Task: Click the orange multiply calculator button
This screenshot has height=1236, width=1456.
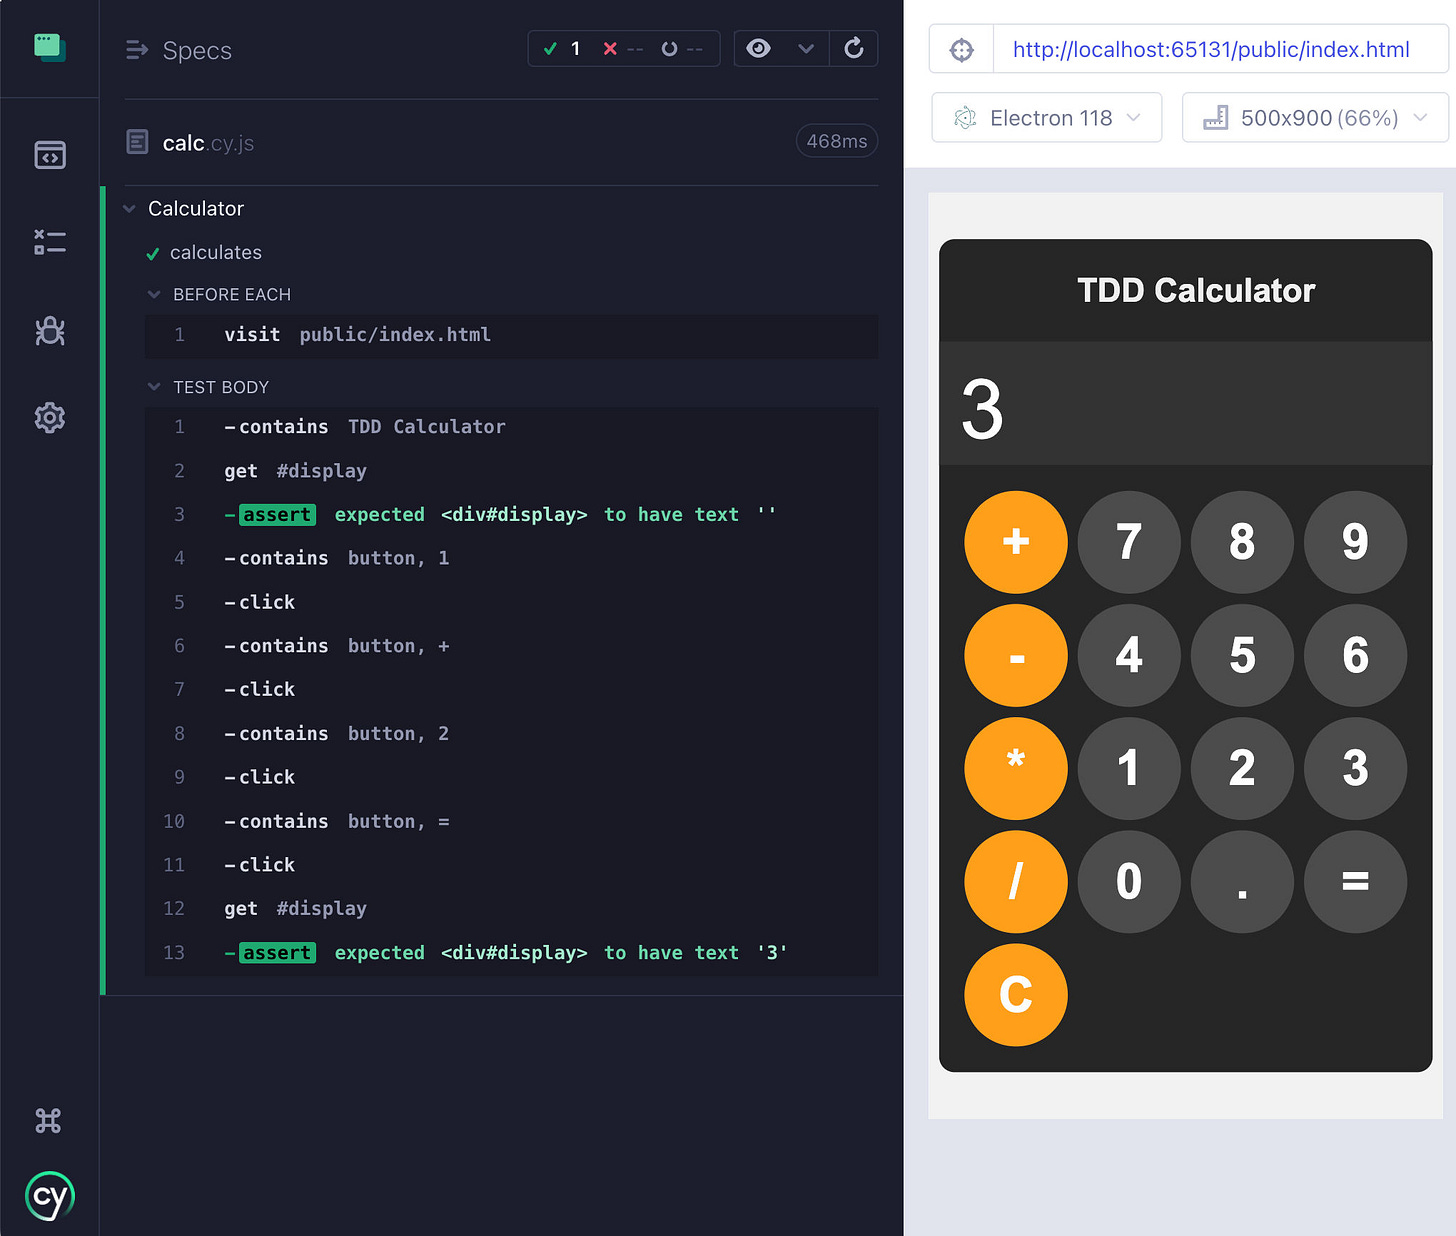Action: pyautogui.click(x=1016, y=768)
